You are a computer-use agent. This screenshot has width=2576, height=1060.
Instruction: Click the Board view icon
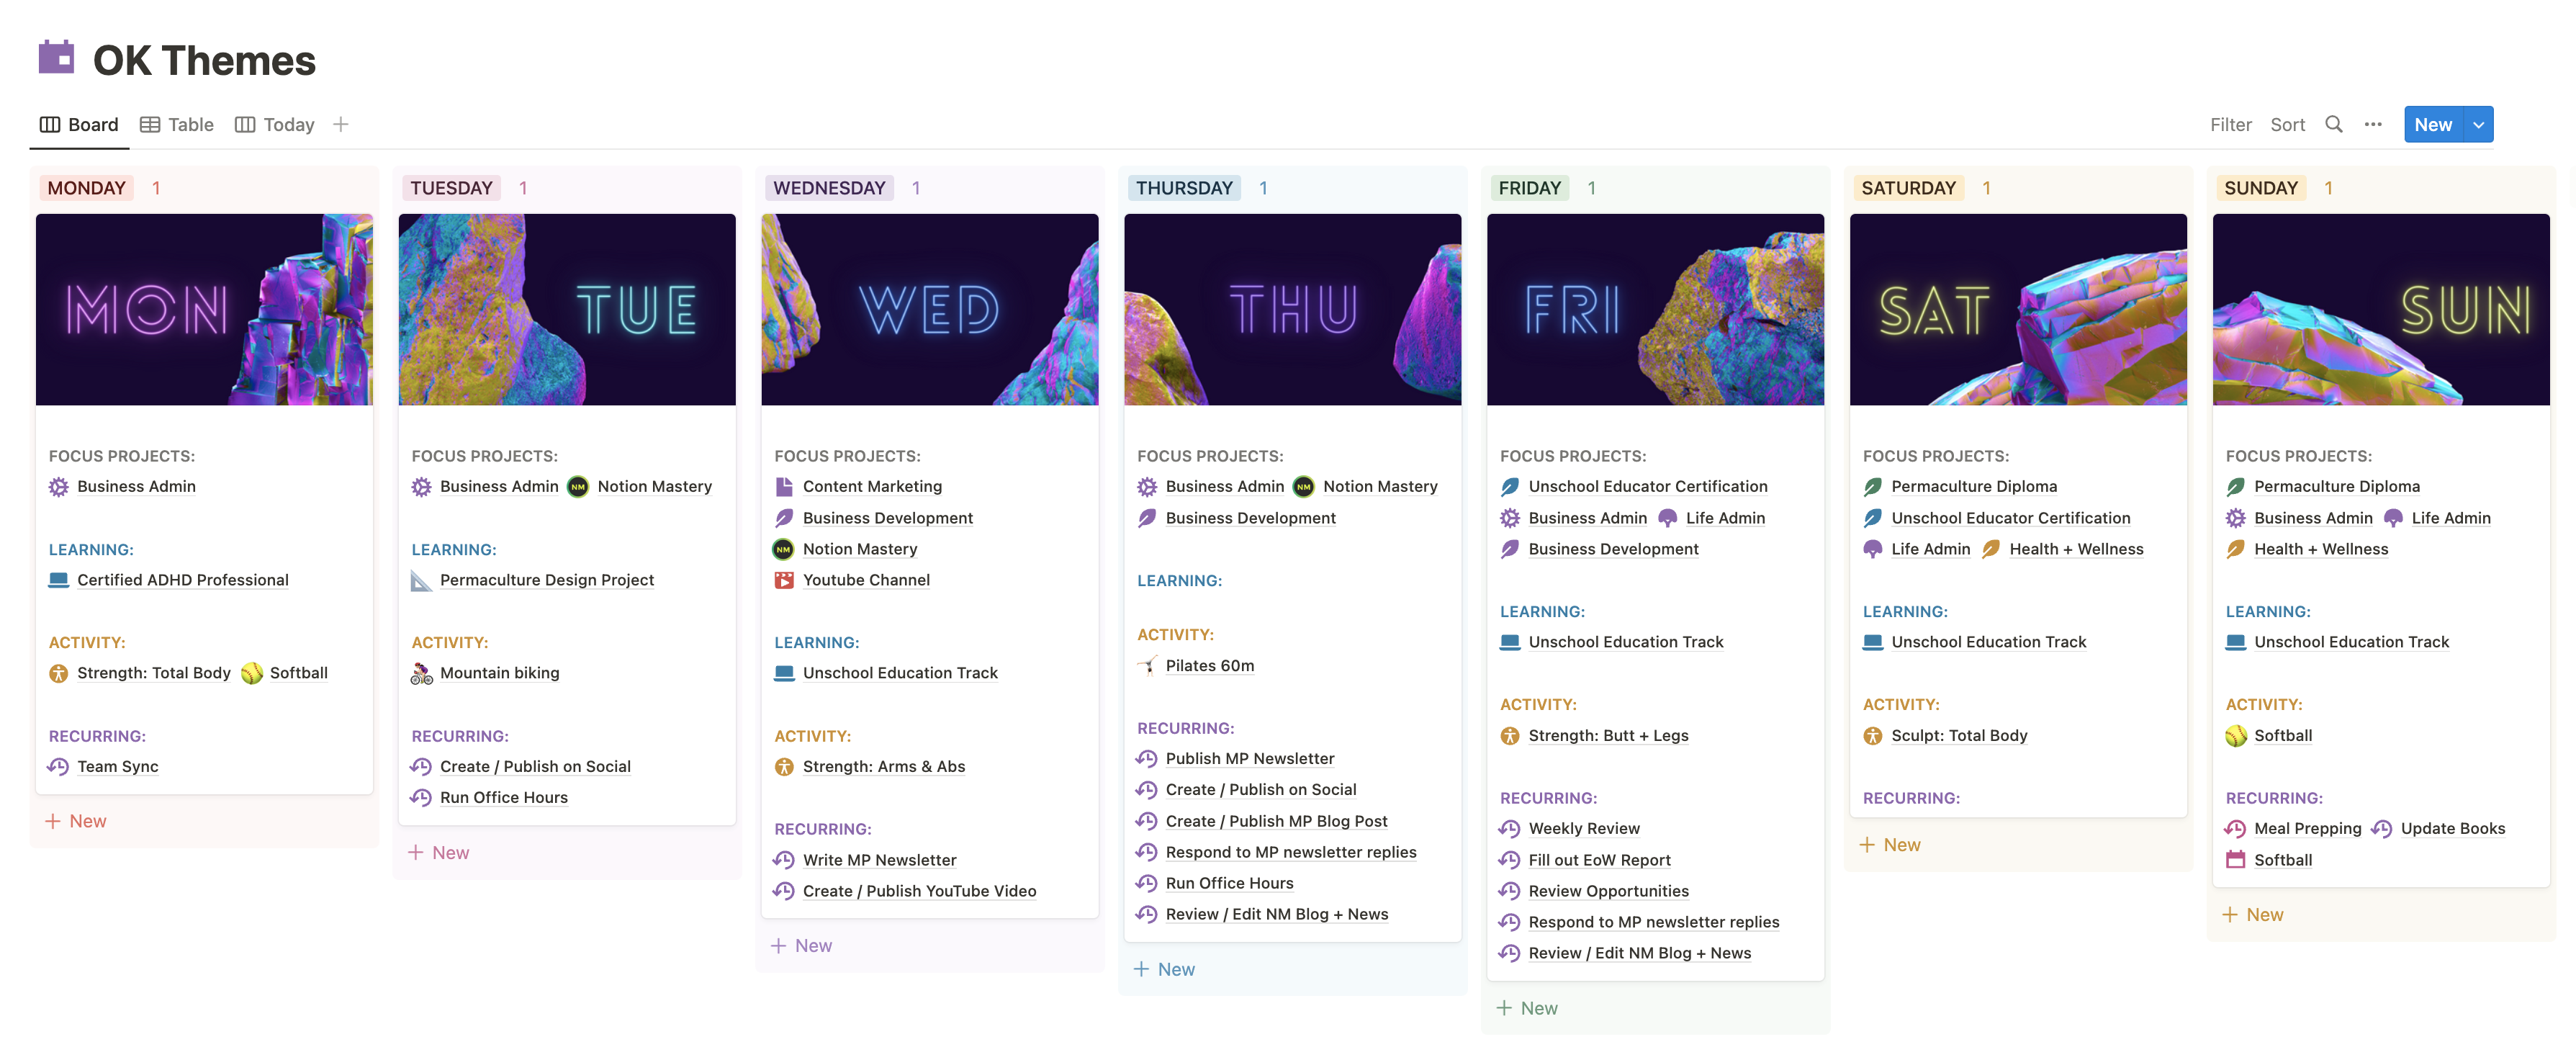point(46,123)
